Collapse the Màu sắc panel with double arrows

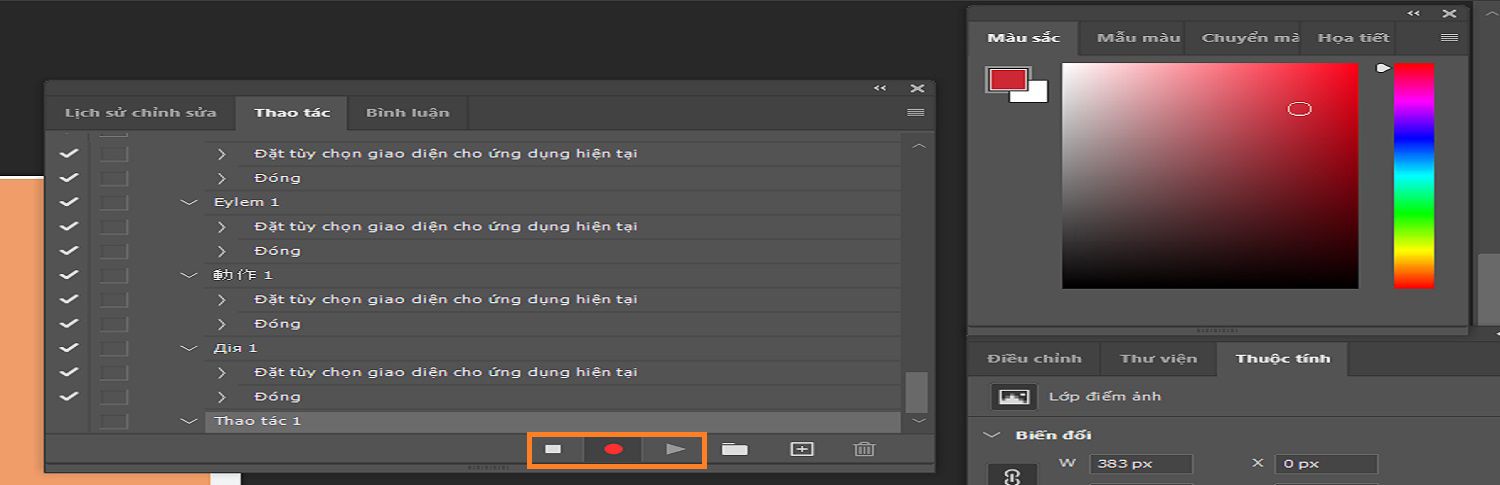click(1413, 13)
